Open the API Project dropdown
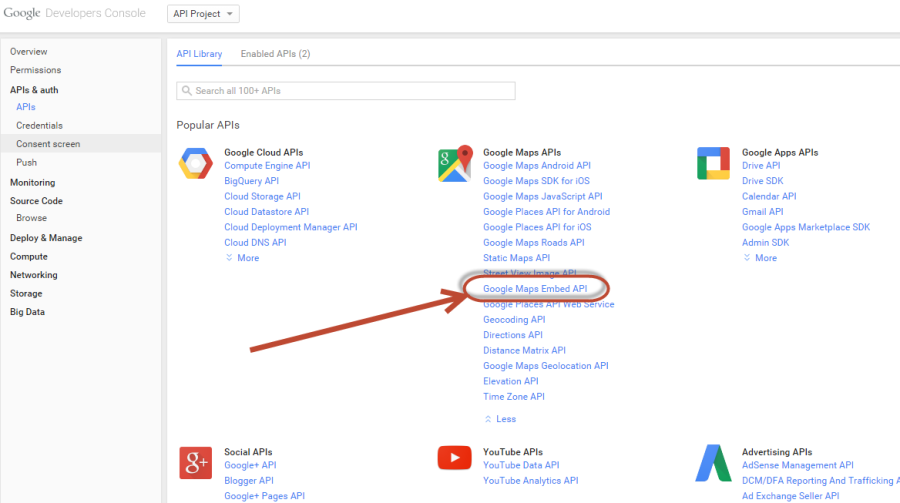Screen dimensions: 900x503 [x=203, y=14]
